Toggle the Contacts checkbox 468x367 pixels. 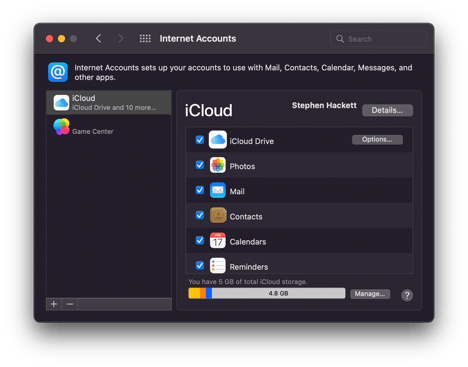pyautogui.click(x=200, y=215)
